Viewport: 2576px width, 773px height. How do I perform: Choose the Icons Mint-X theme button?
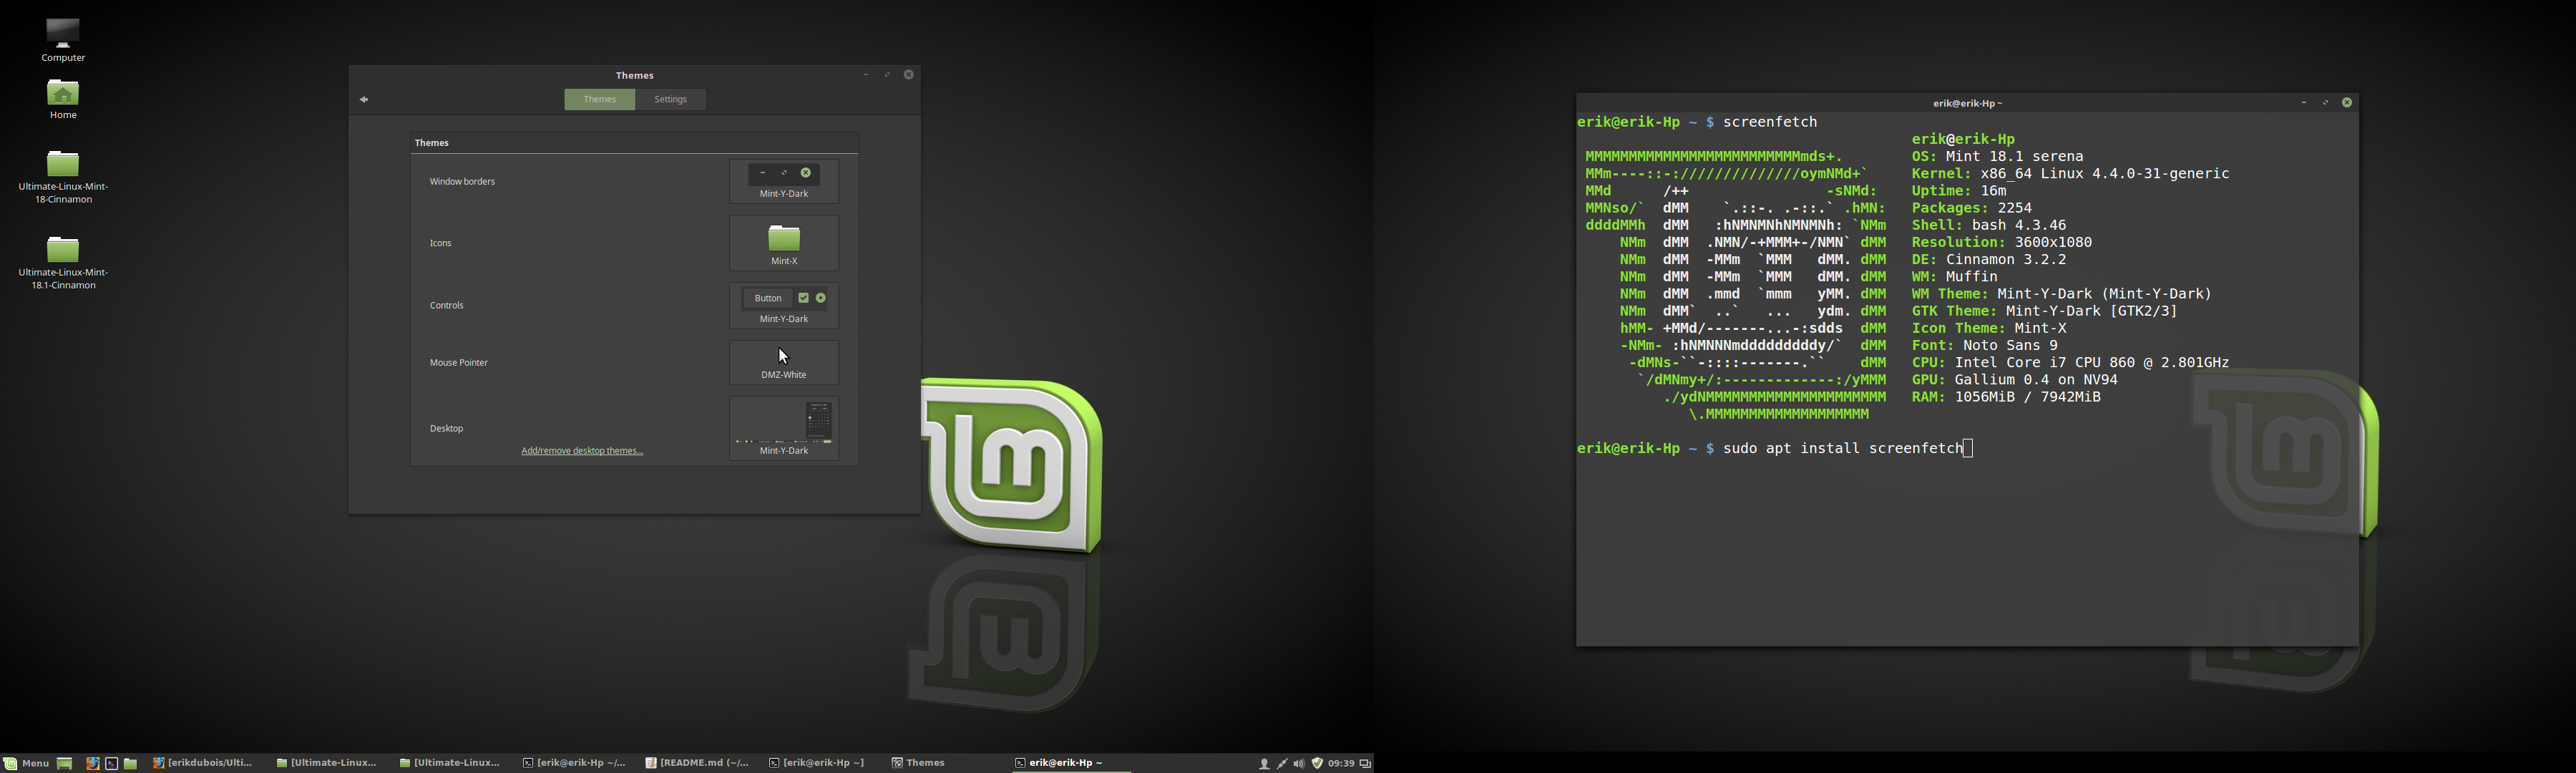[784, 243]
